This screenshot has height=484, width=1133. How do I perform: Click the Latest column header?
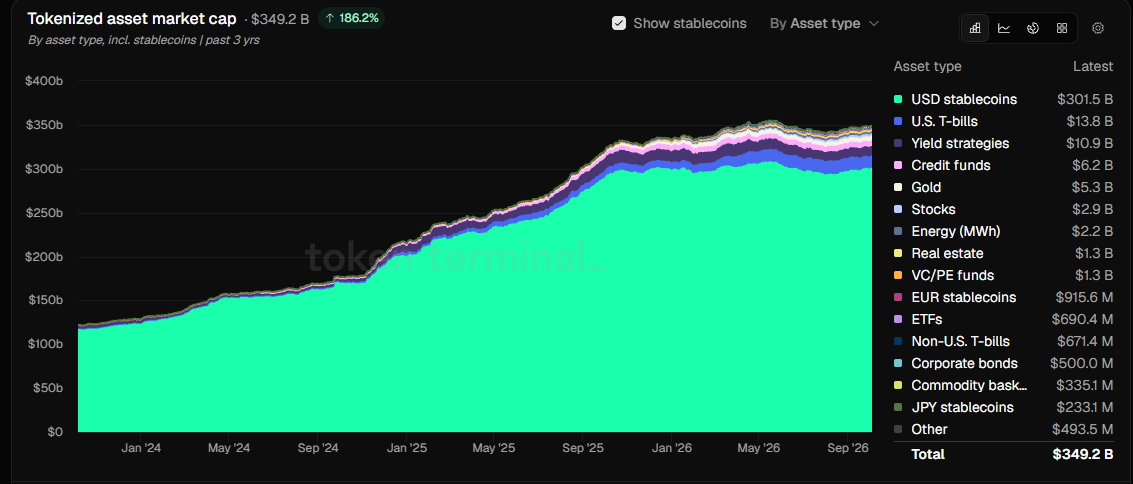[x=1093, y=66]
